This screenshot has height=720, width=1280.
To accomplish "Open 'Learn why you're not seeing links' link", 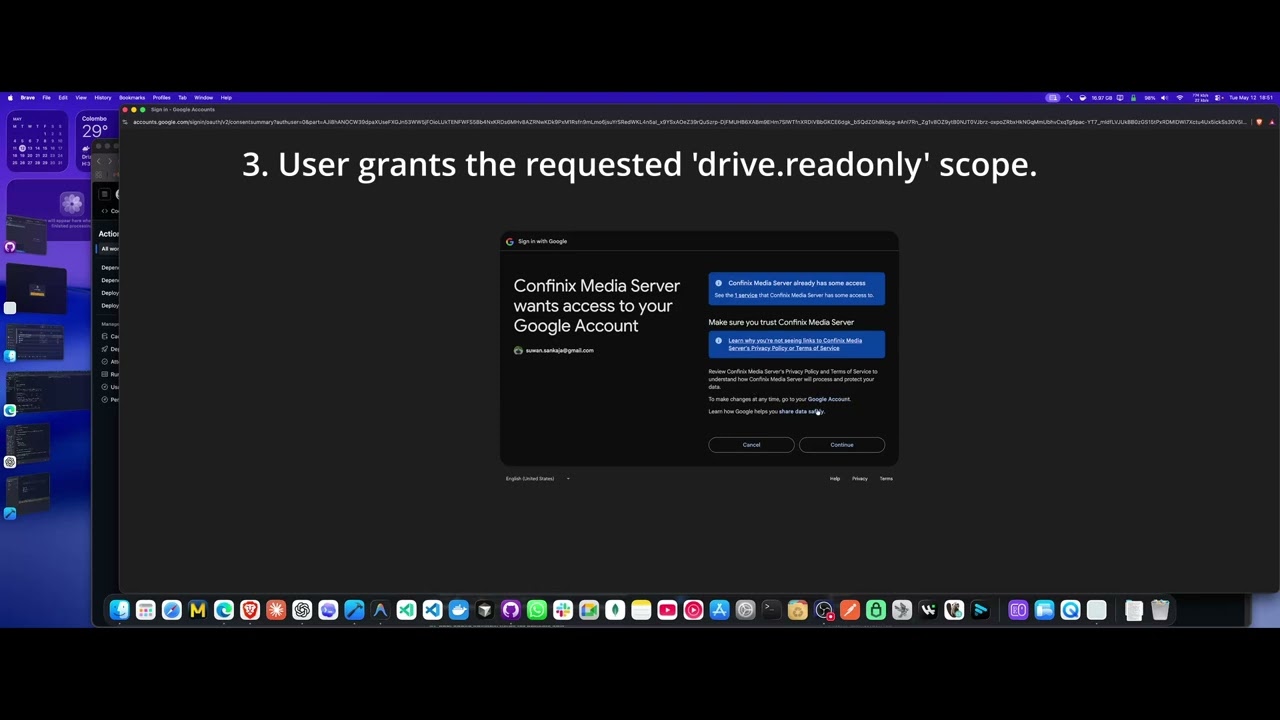I will tap(795, 344).
